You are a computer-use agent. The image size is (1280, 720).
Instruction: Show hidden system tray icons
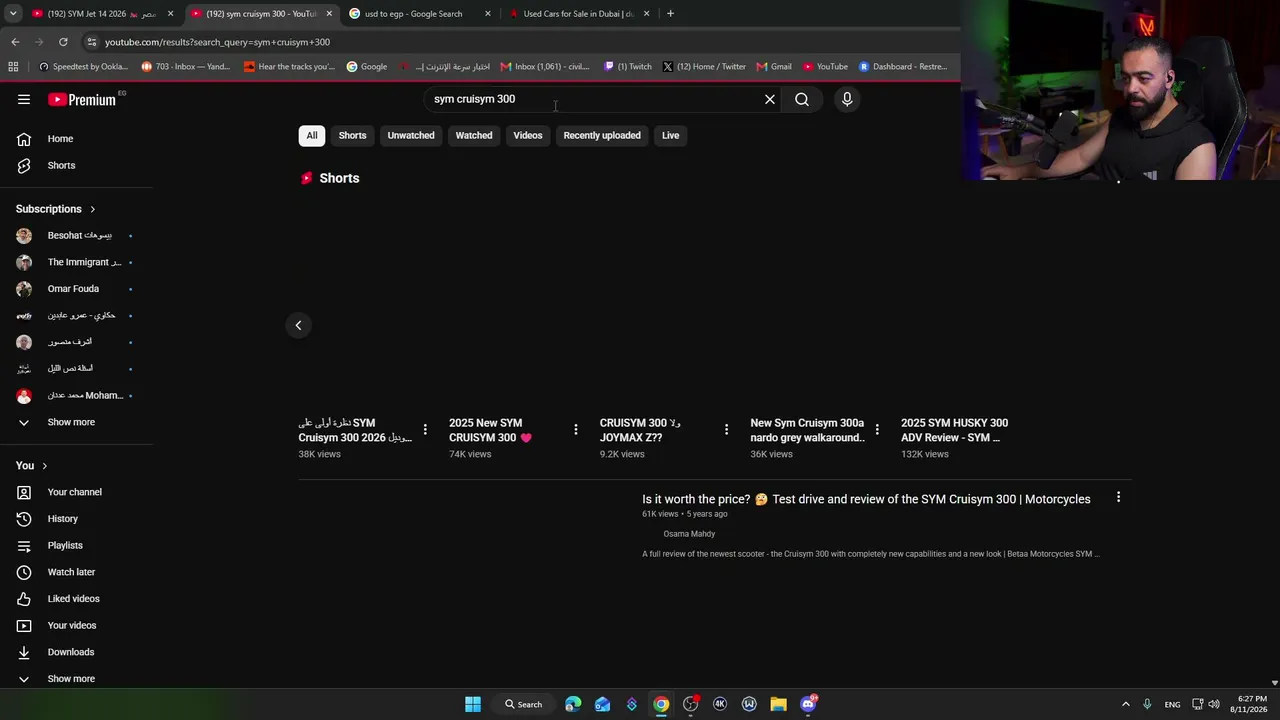click(1125, 704)
